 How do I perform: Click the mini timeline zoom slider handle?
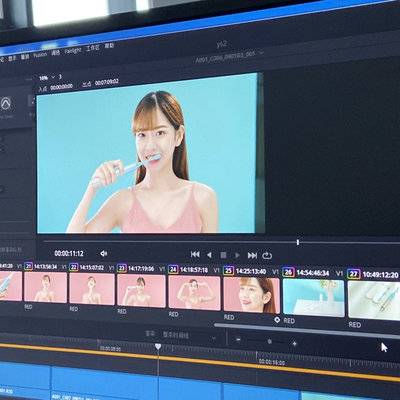[x=269, y=341]
